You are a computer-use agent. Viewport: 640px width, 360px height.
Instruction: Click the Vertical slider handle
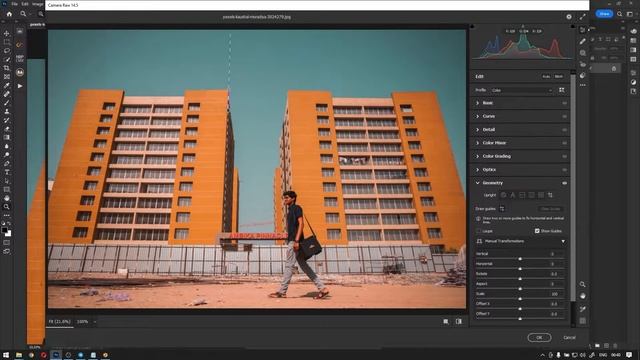coord(520,259)
